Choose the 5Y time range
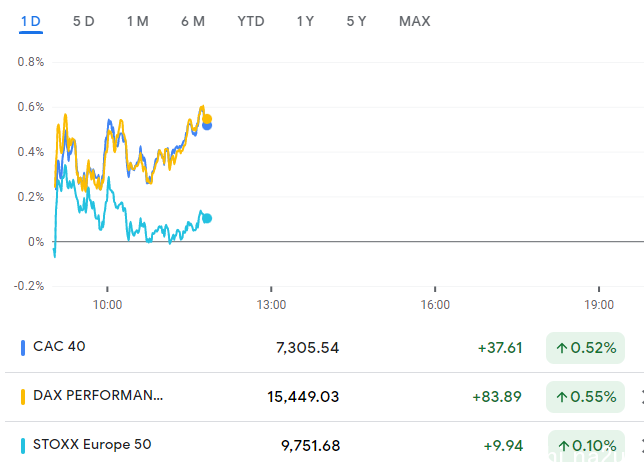The height and width of the screenshot is (468, 644). (x=356, y=21)
